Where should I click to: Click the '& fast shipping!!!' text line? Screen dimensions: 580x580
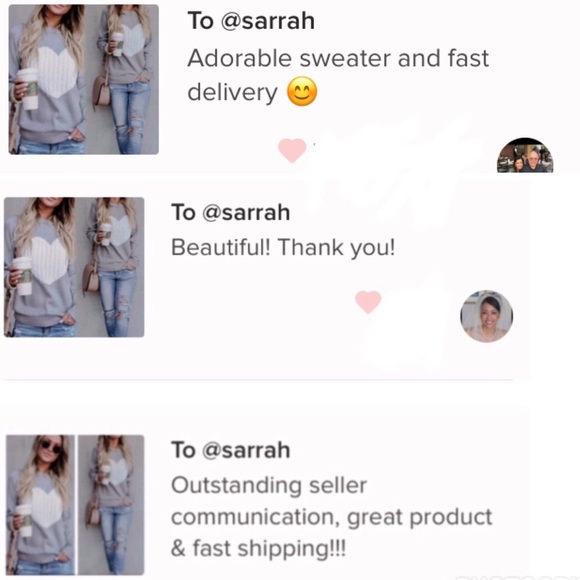pos(259,548)
